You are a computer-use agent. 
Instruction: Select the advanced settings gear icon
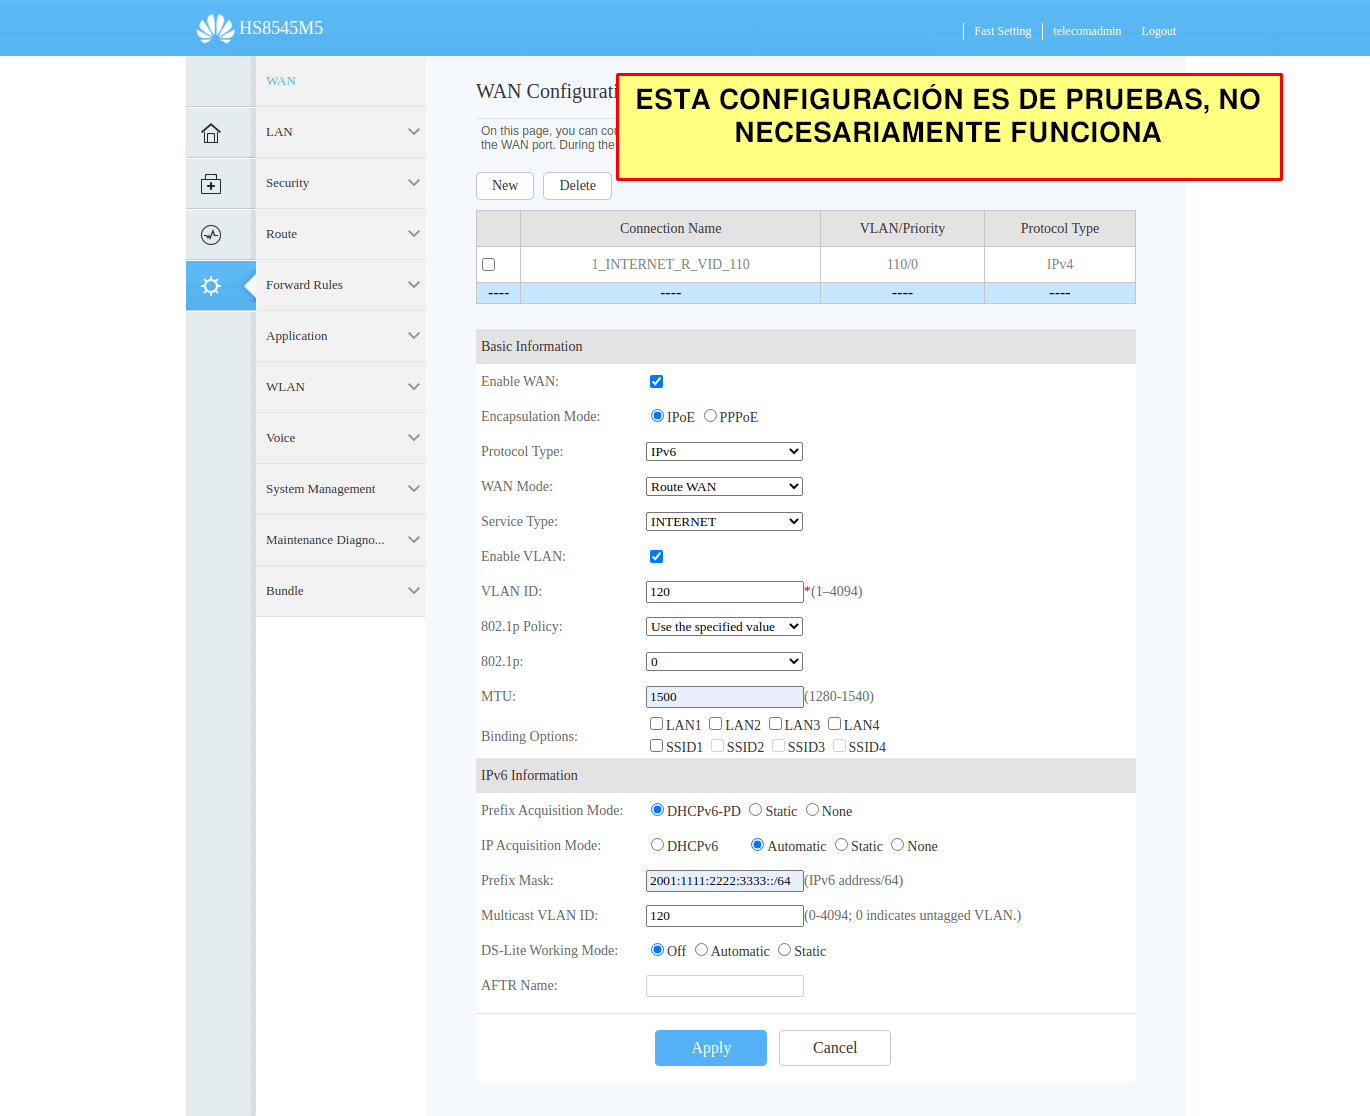pos(211,286)
